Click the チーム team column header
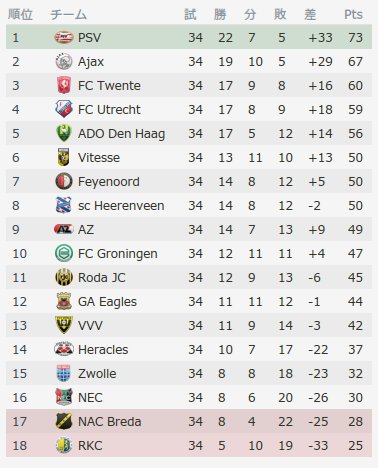Screen dimensions: 378x468 pos(69,14)
